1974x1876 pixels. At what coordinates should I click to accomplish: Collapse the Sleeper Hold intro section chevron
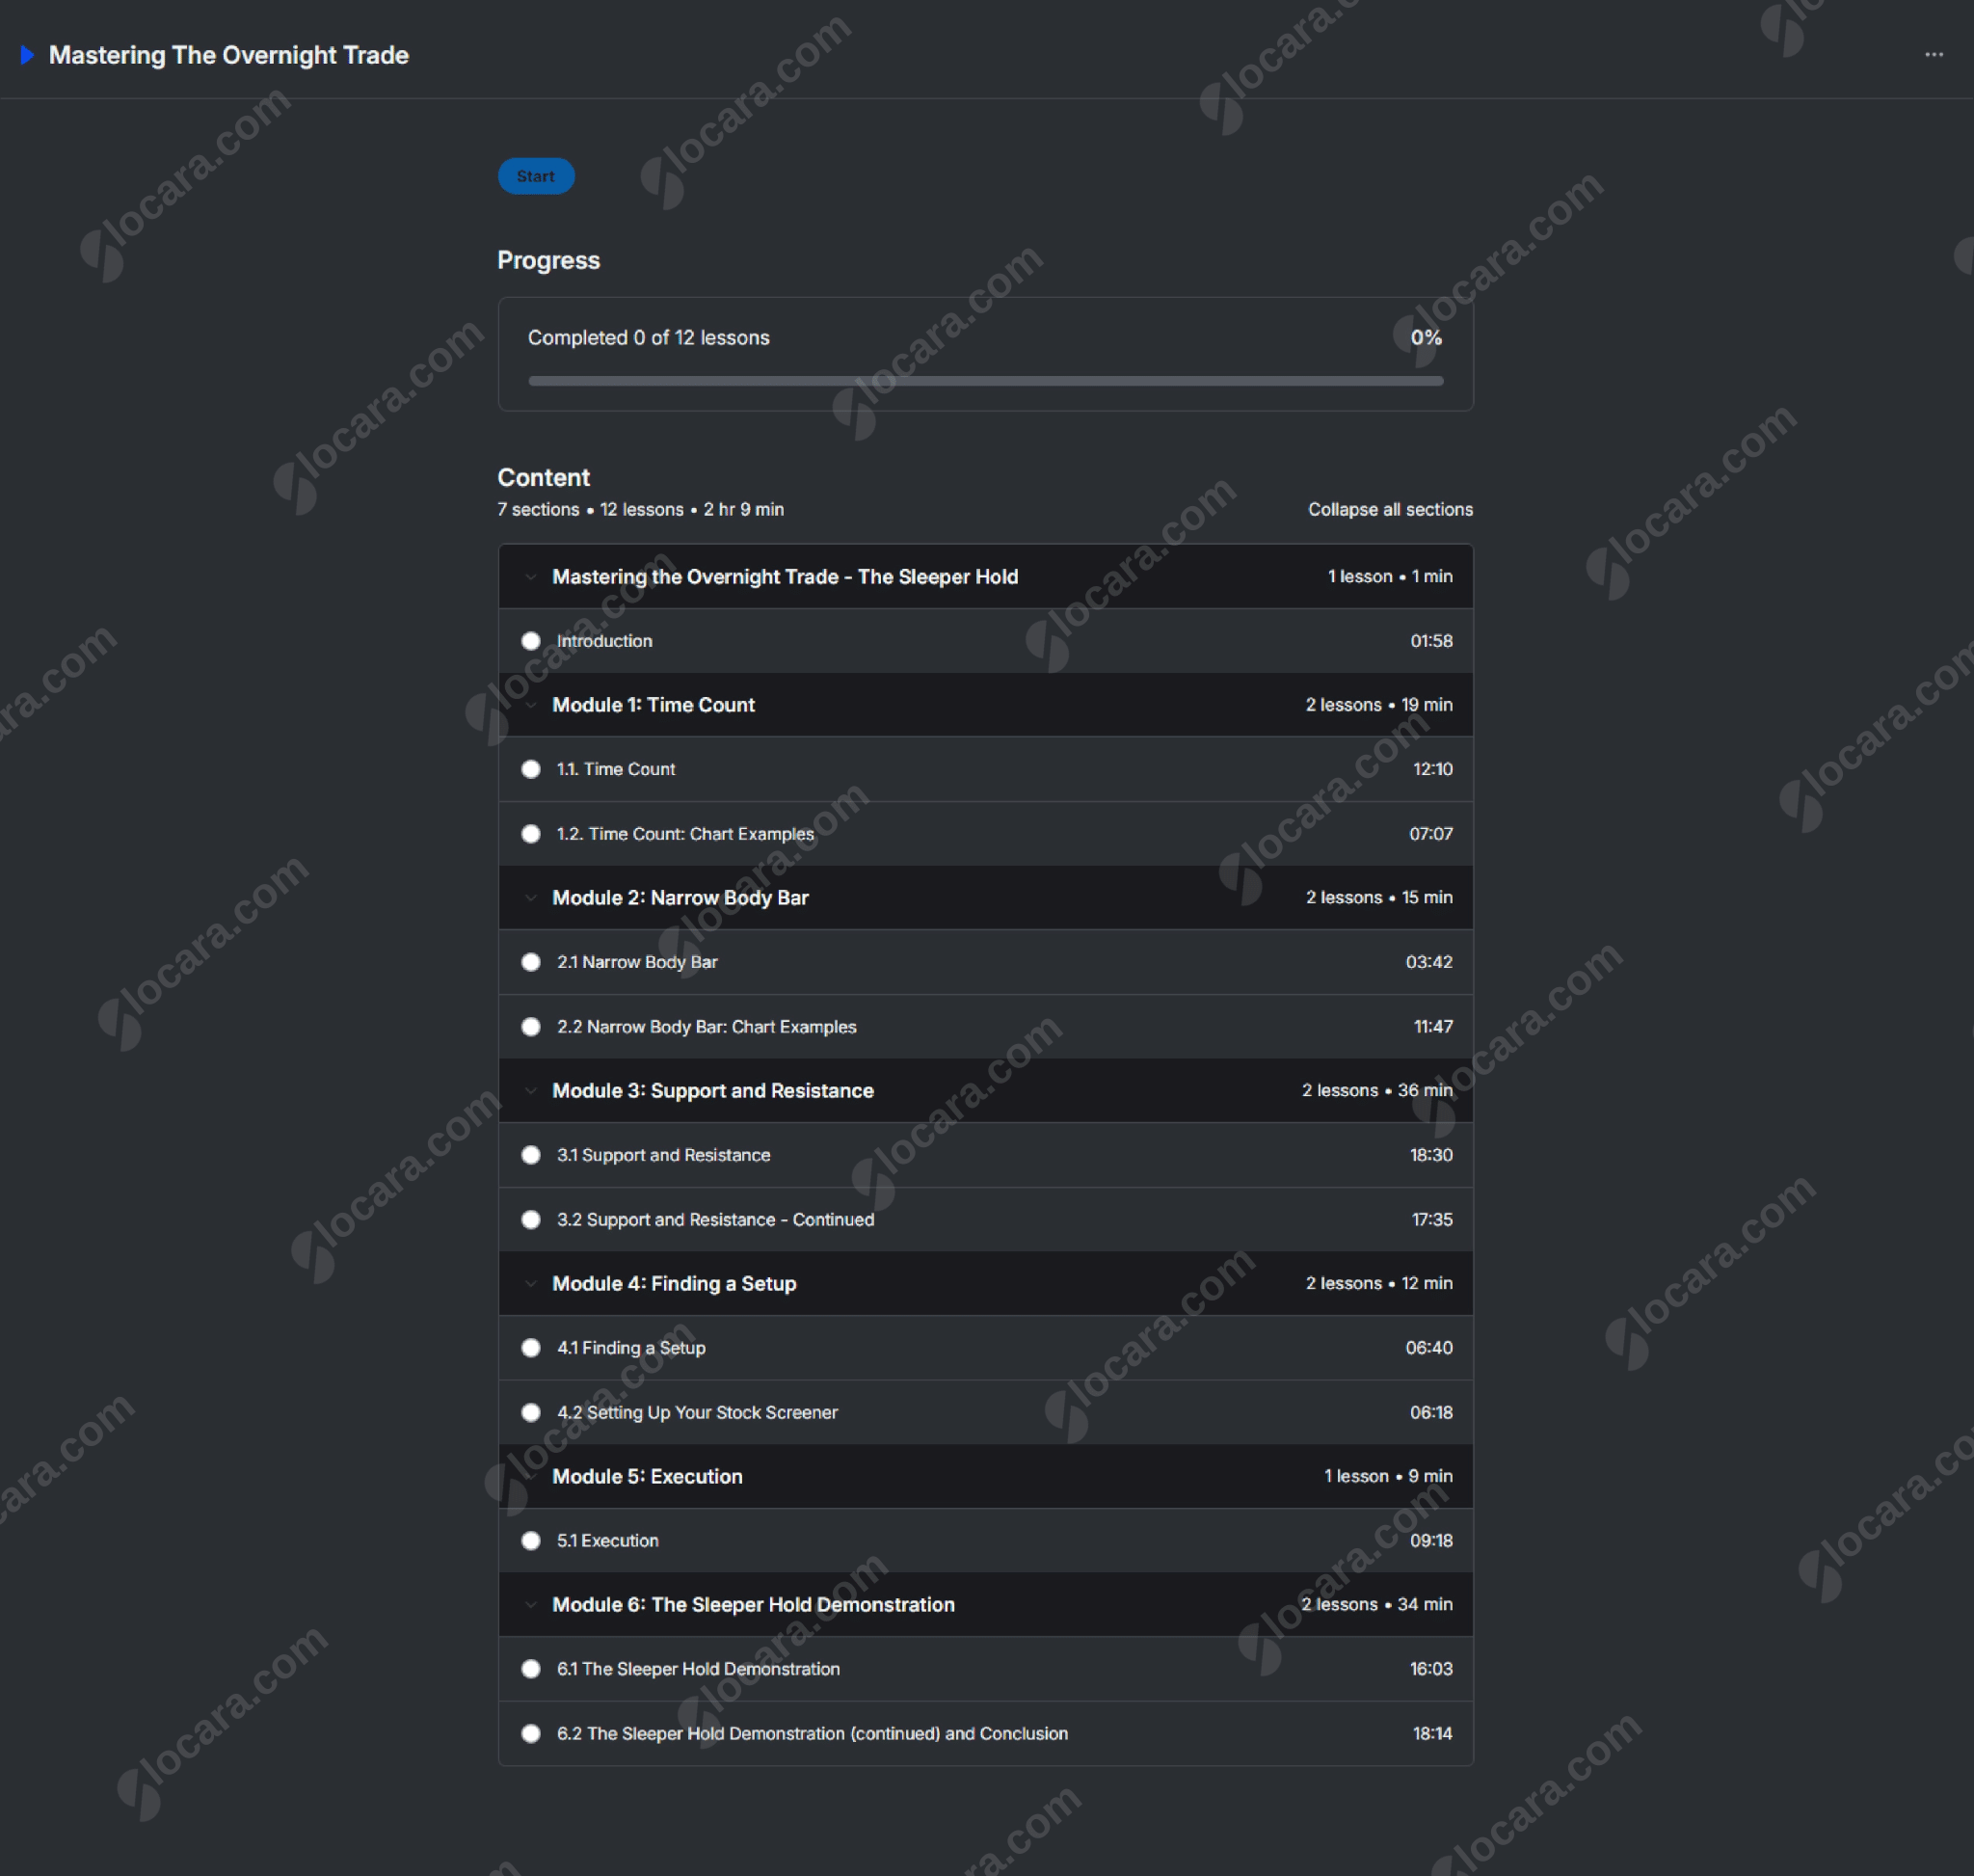[x=531, y=577]
